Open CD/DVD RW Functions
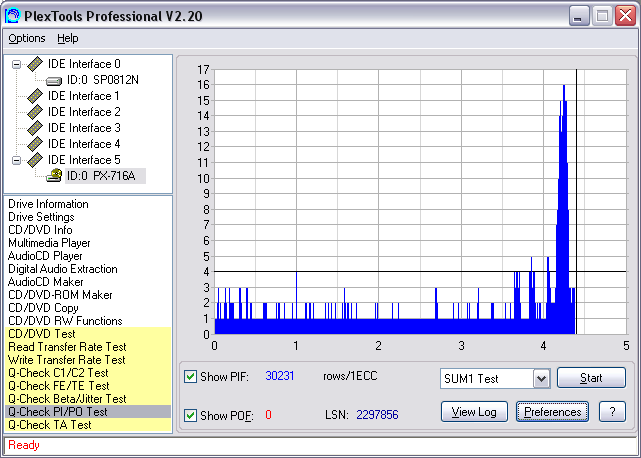 coord(65,321)
